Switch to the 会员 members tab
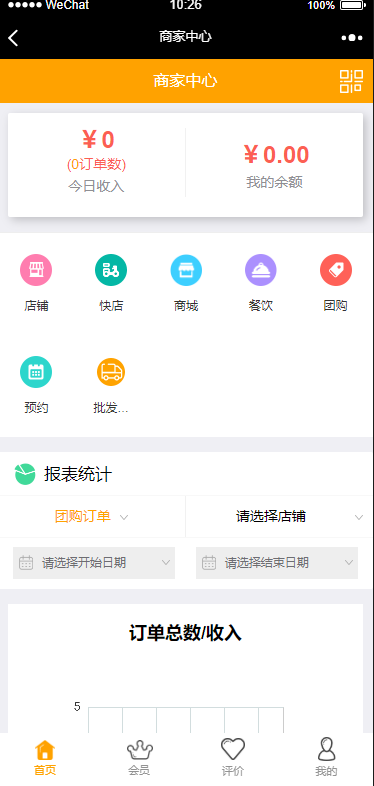 139,758
